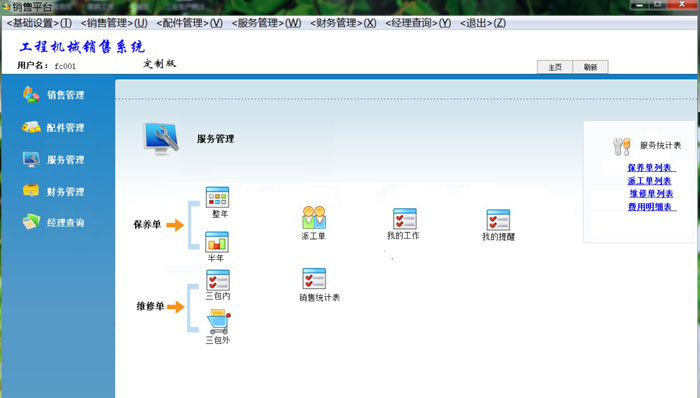Click the 销售统计表 label text
Screen dimensions: 700x398
click(320, 298)
